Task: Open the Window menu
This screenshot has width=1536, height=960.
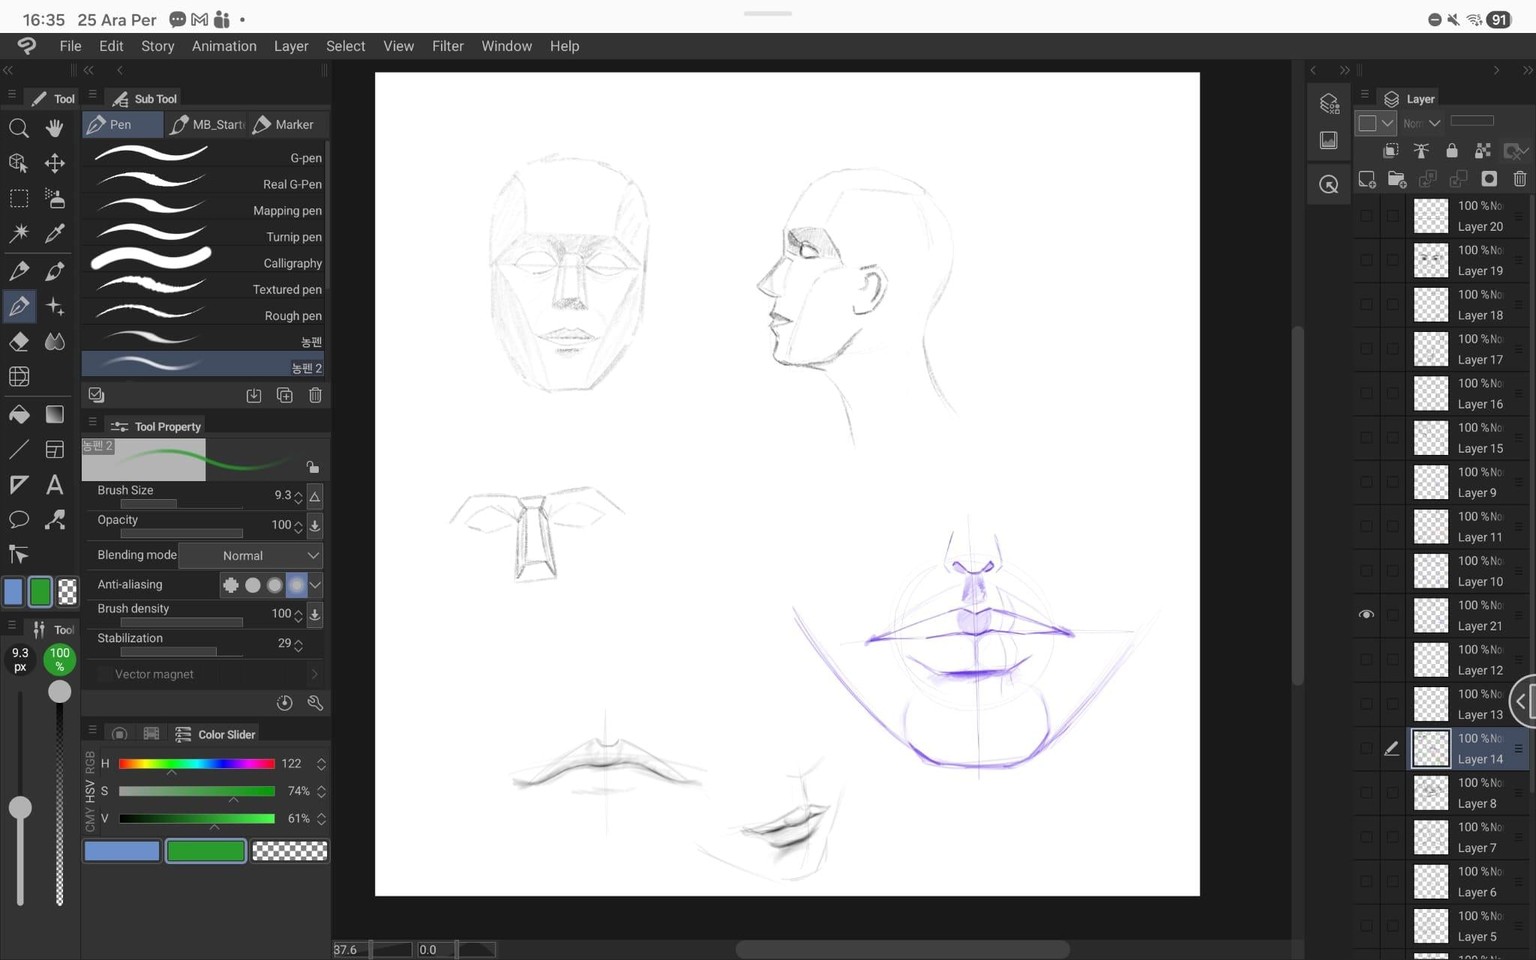Action: pyautogui.click(x=506, y=46)
